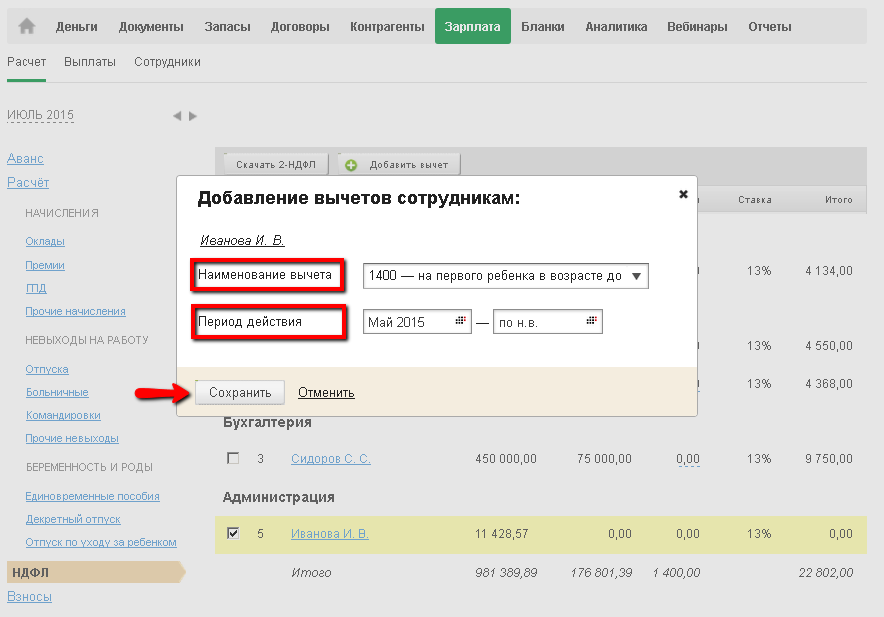Click the 11 428,57 amount in Иванова row
This screenshot has height=617, width=884.
click(x=501, y=534)
